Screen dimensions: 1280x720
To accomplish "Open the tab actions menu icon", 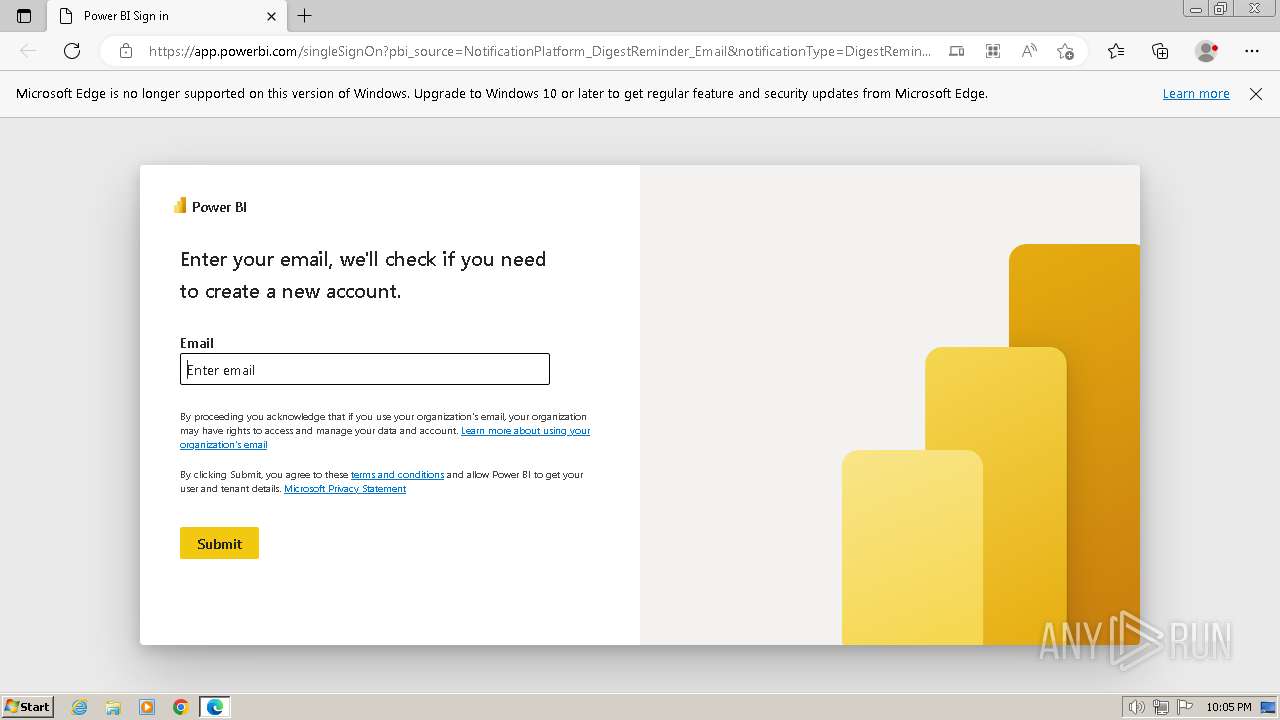I will [x=24, y=16].
